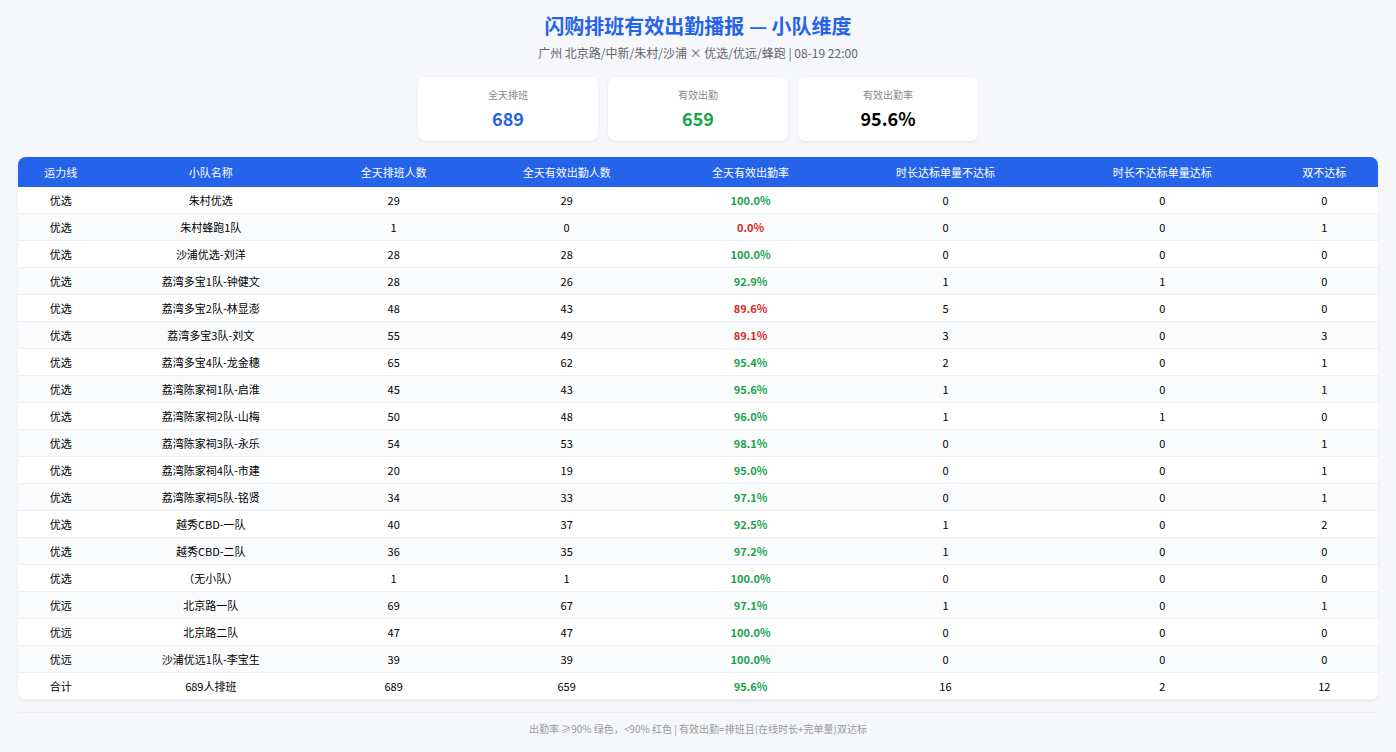Viewport: 1396px width, 752px height.
Task: Click total effective attendance 659 in 合计 row
Action: pyautogui.click(x=567, y=687)
